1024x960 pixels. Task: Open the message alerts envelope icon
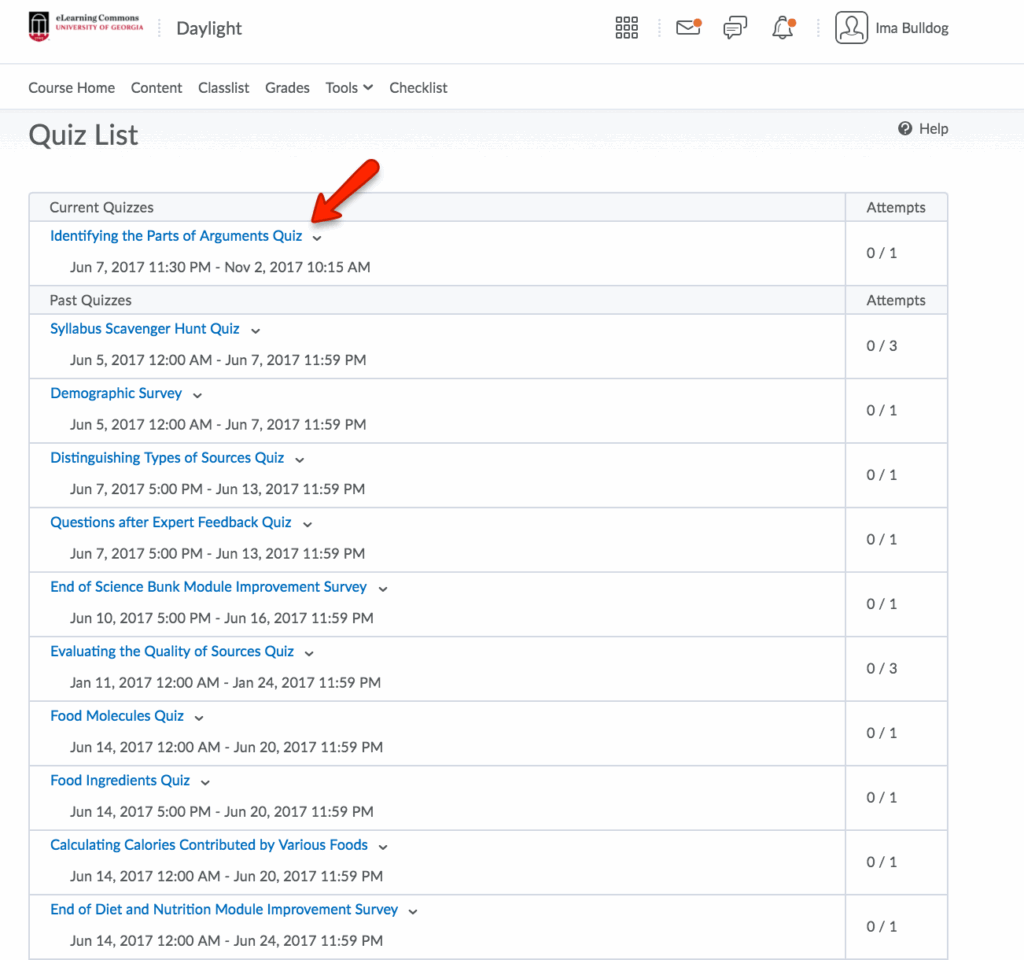[688, 28]
